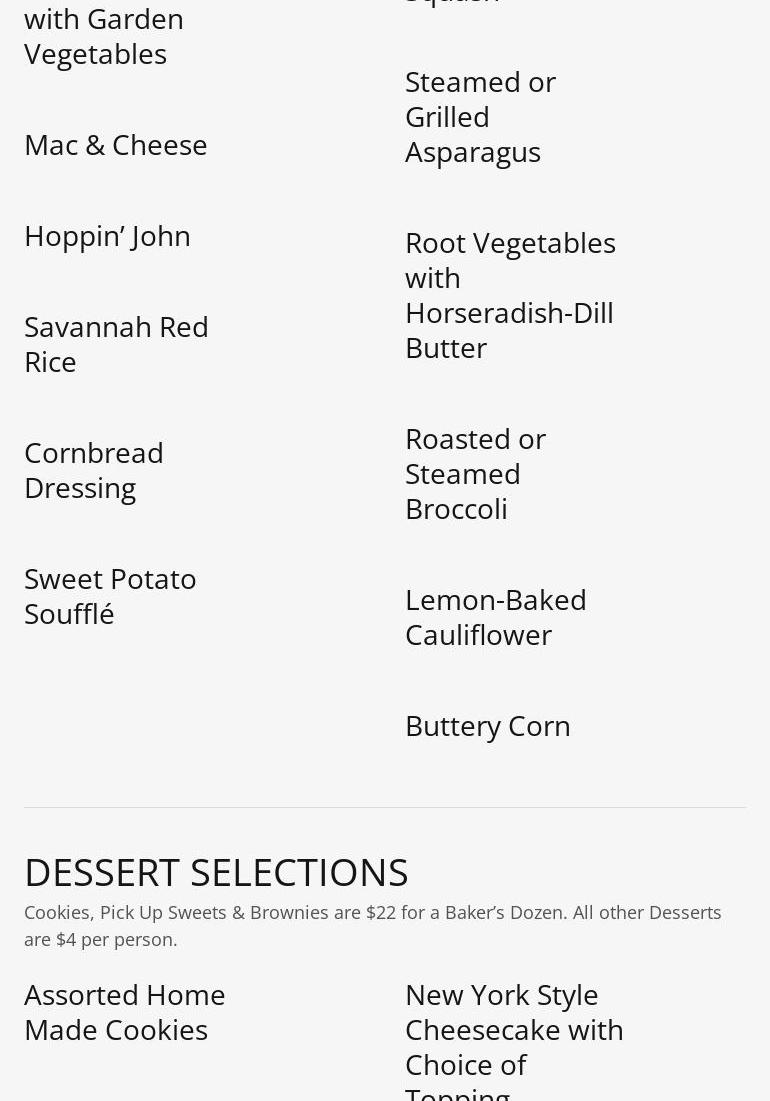Select Sweet Potato Soufflé entry
The image size is (770, 1101).
(110, 597)
